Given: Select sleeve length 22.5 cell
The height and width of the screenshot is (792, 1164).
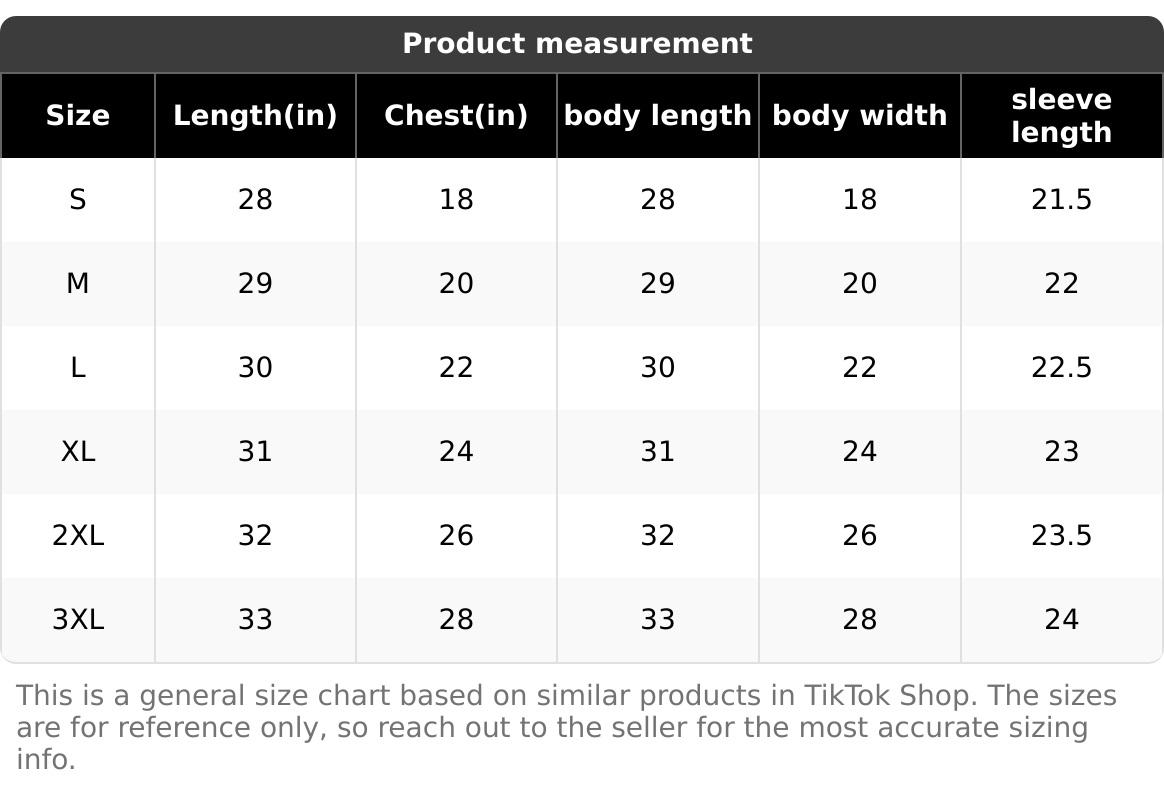Looking at the screenshot, I should (1061, 368).
